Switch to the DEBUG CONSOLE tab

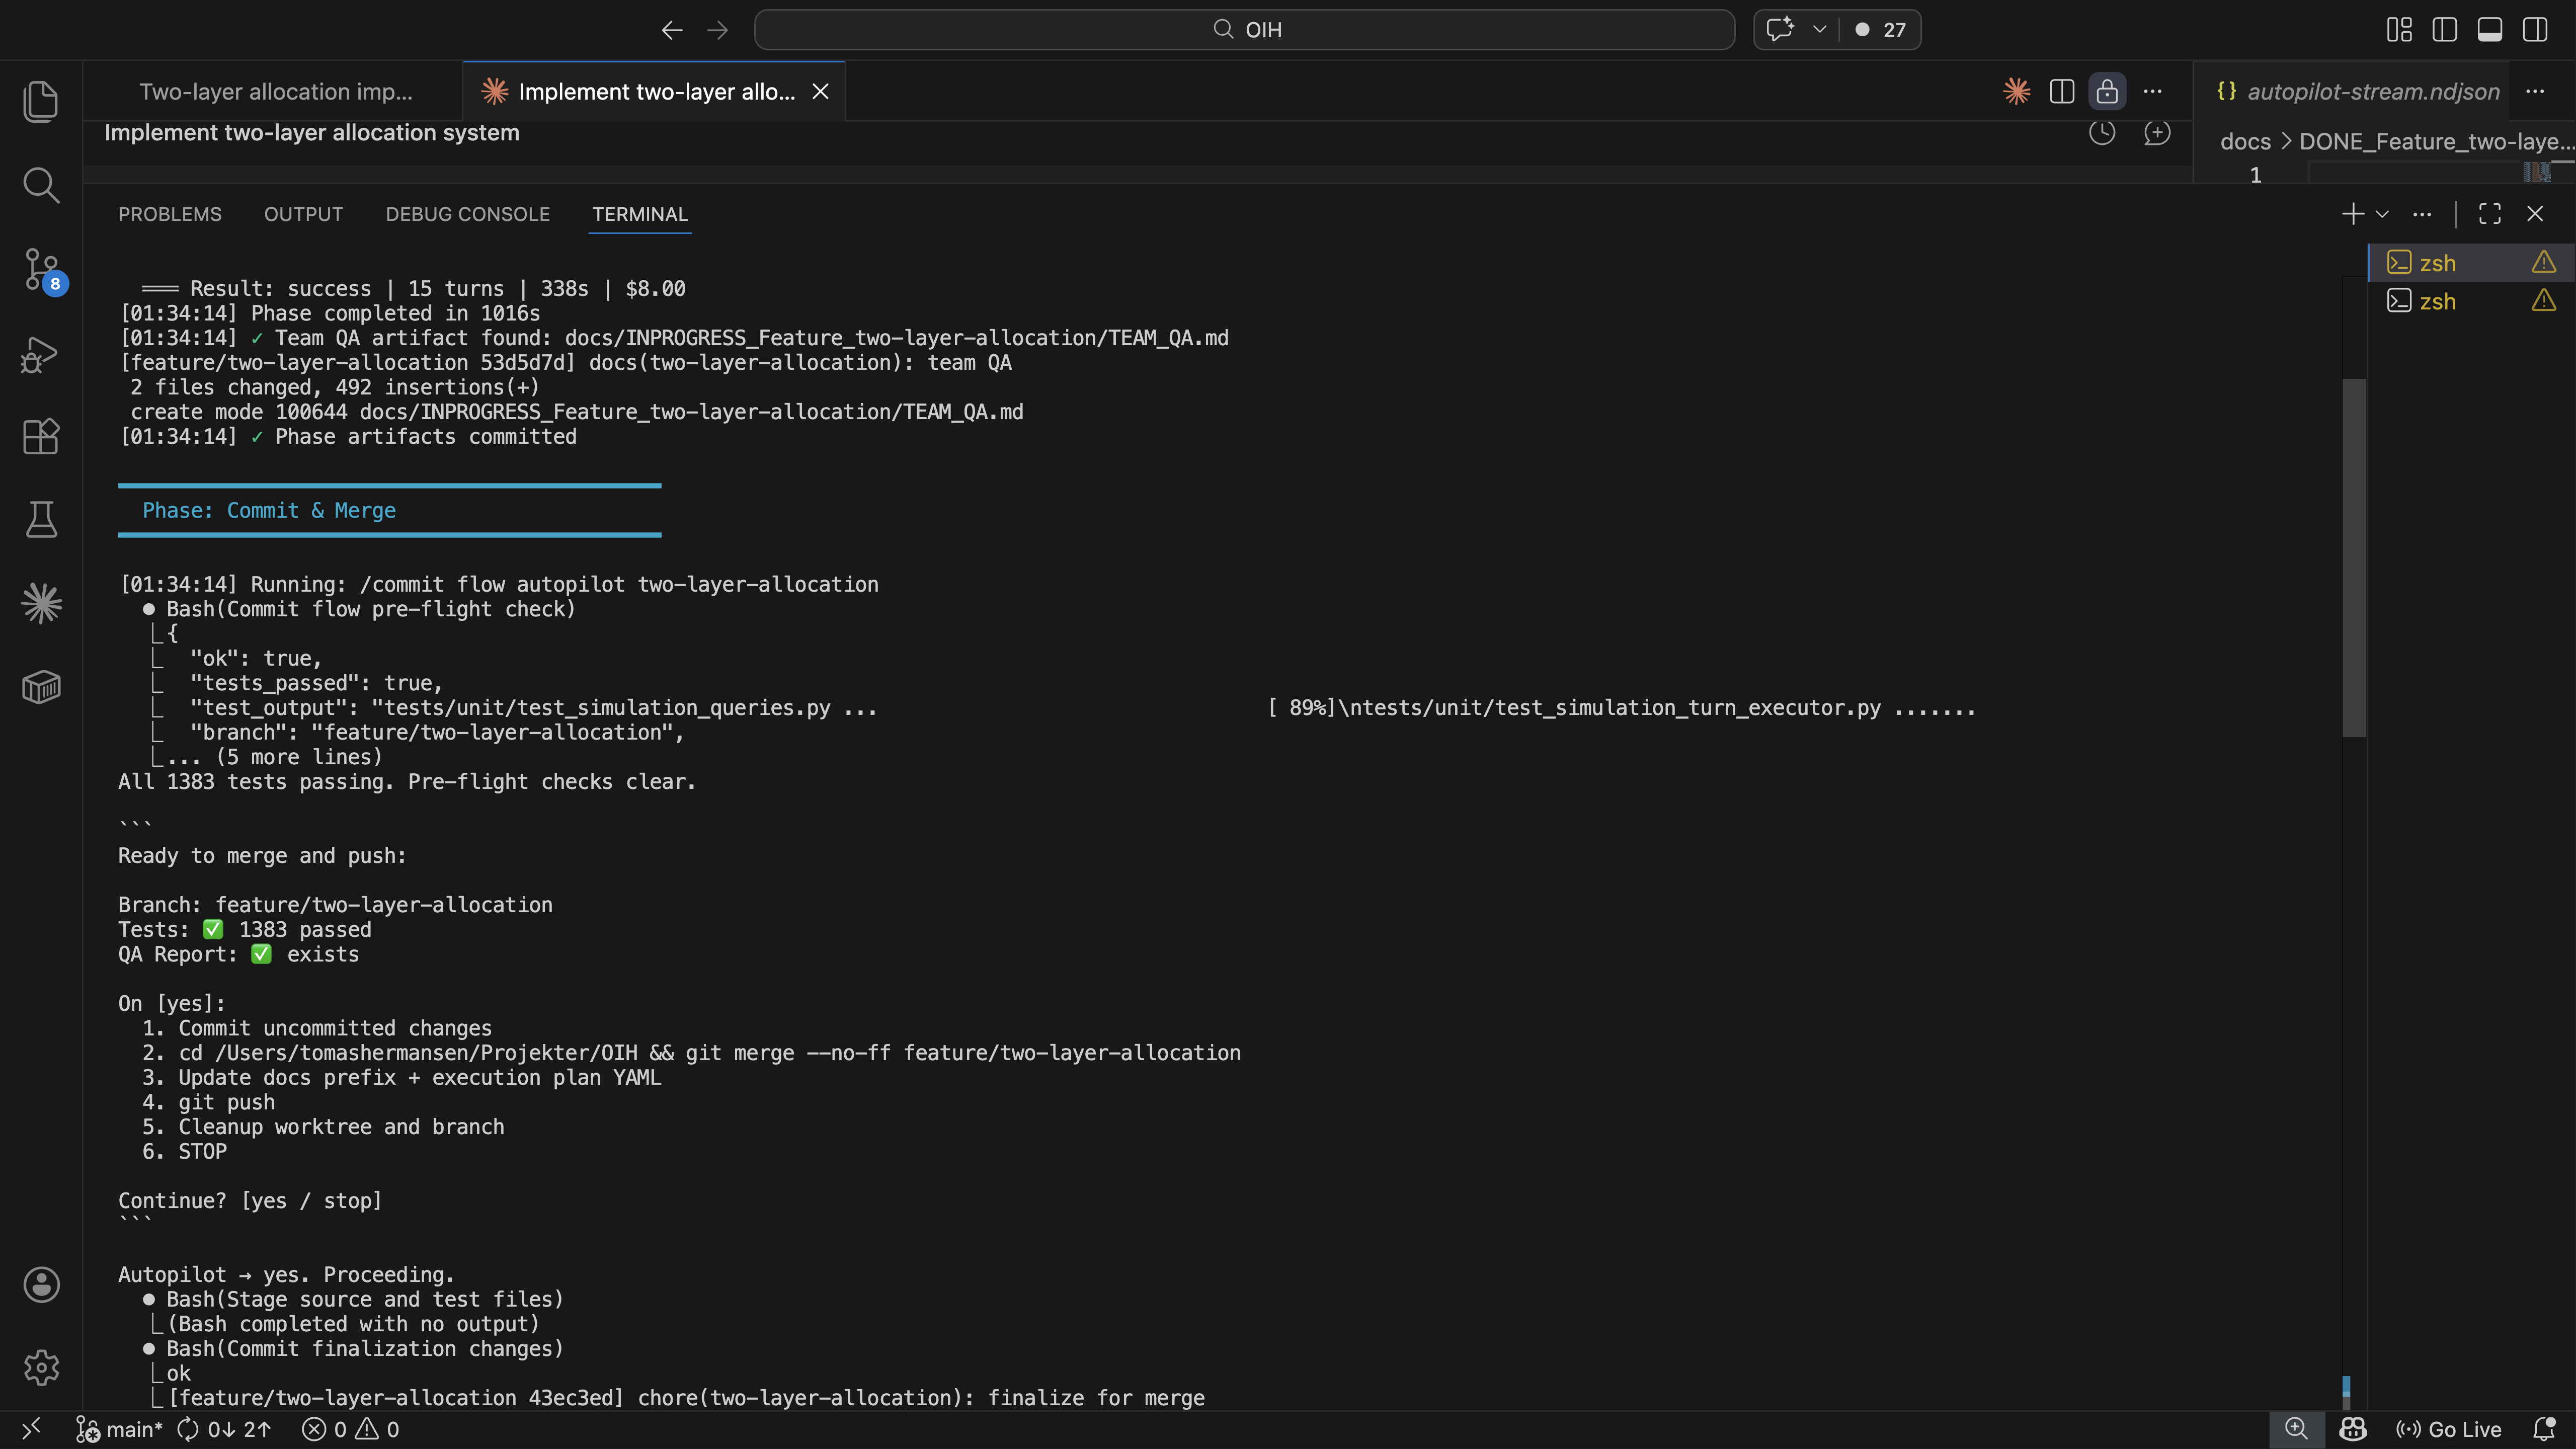pyautogui.click(x=467, y=214)
